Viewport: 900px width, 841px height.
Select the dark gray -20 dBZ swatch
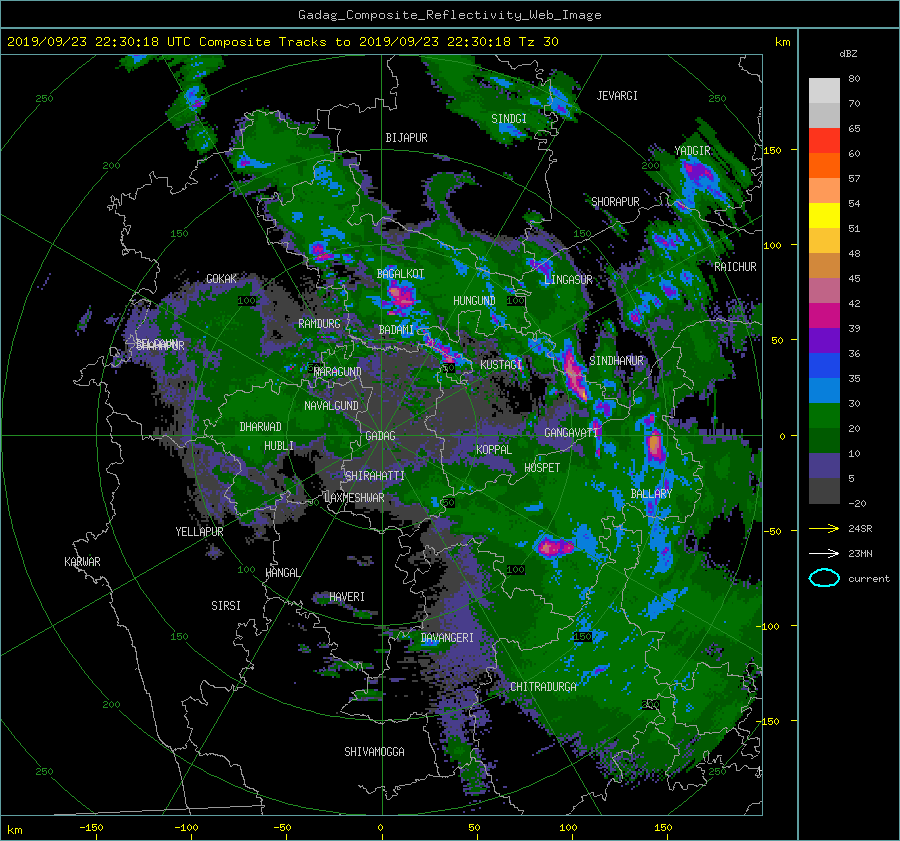pyautogui.click(x=824, y=491)
